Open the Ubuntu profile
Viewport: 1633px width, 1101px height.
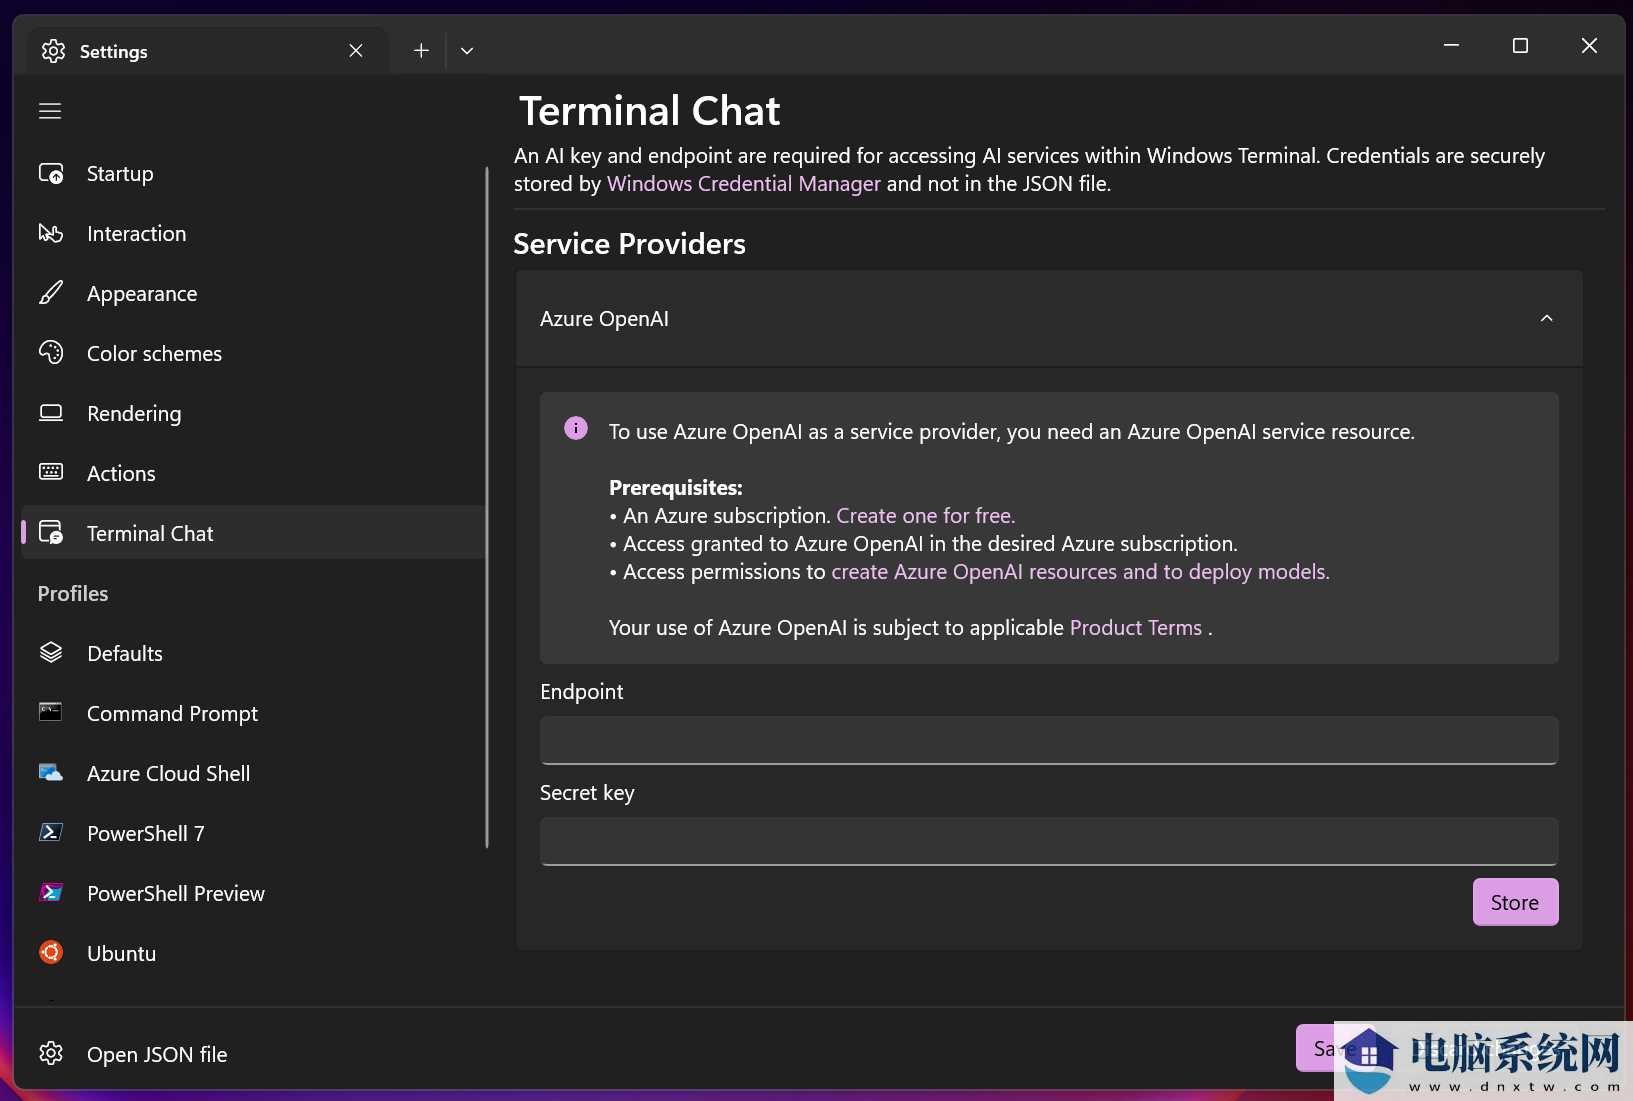(x=253, y=954)
